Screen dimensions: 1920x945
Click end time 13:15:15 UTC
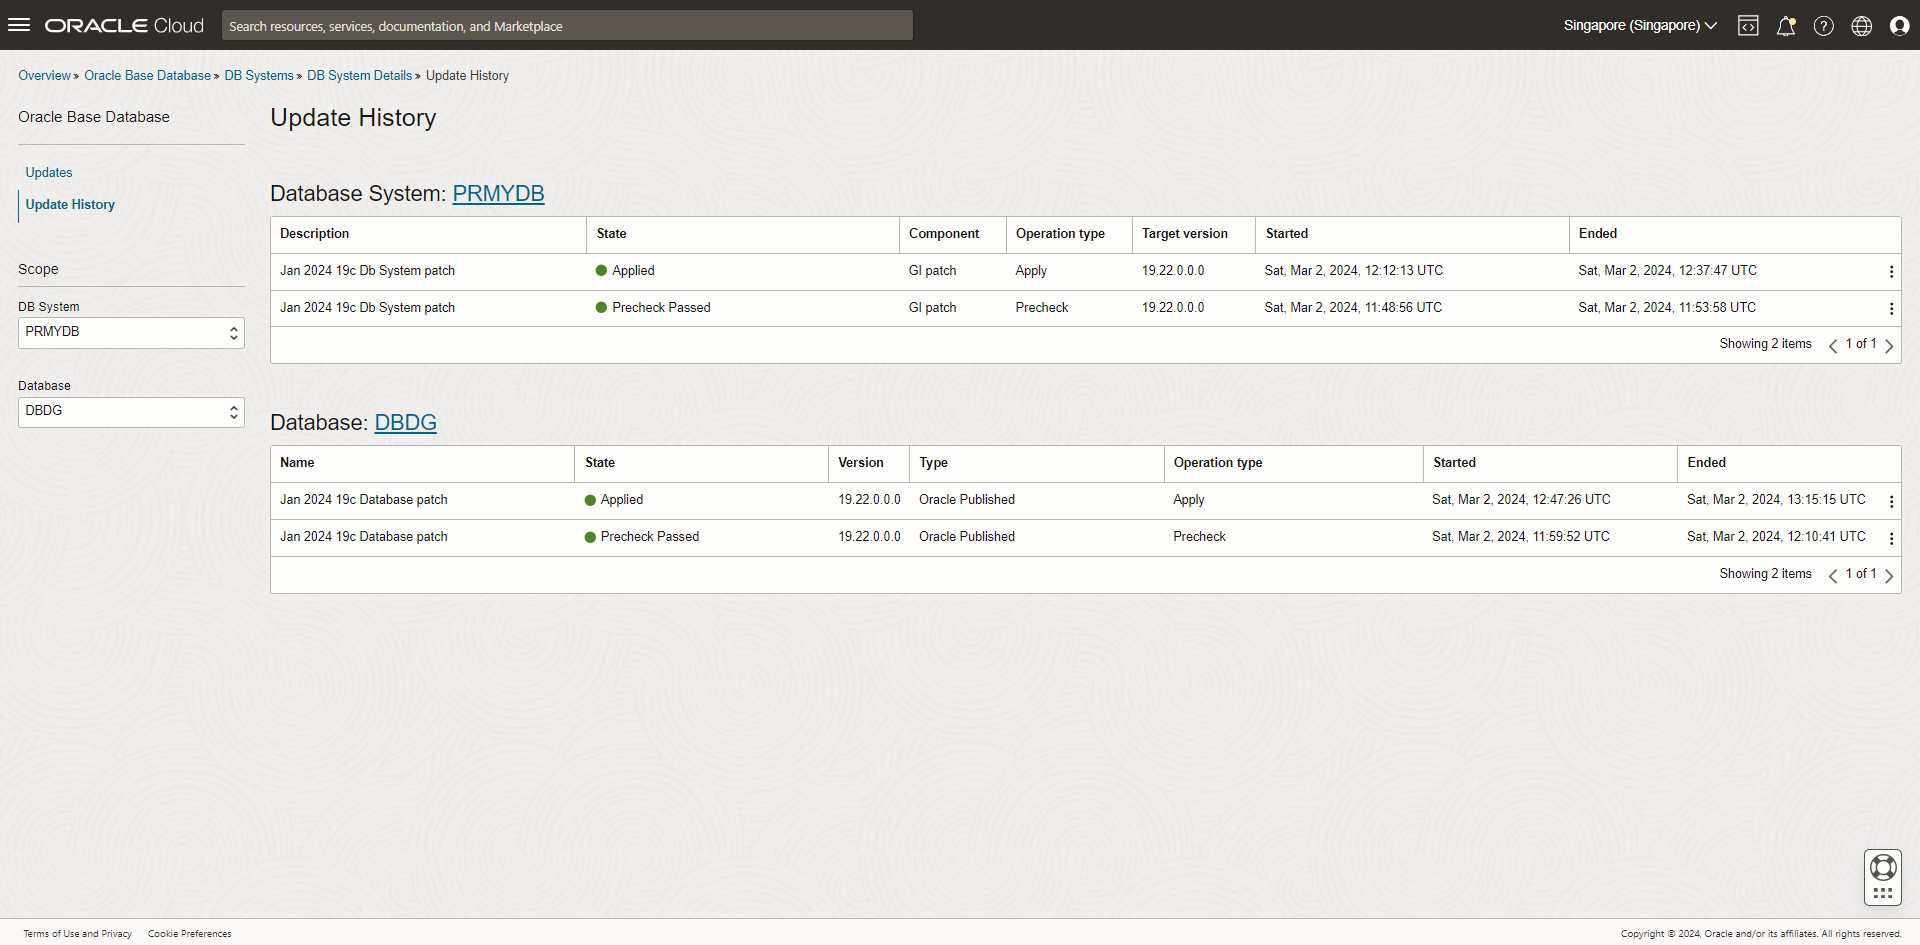tap(1776, 499)
